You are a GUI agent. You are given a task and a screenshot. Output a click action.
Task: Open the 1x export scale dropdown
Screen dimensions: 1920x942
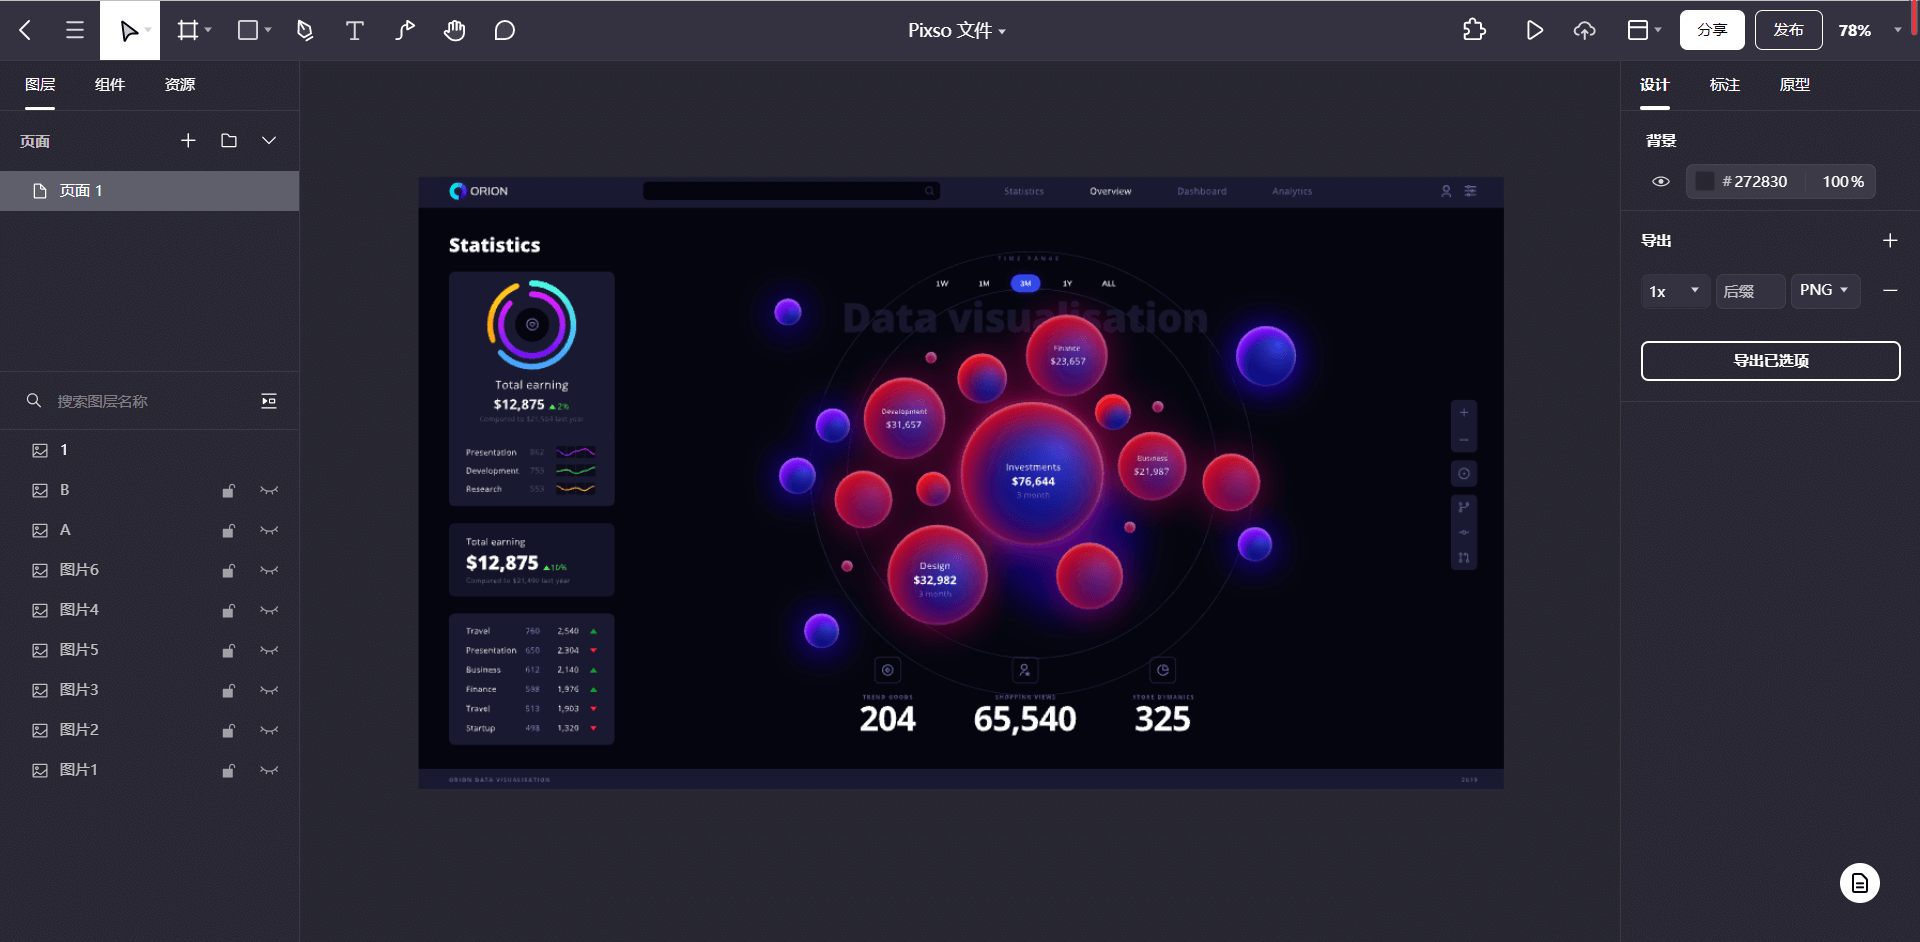coord(1674,291)
